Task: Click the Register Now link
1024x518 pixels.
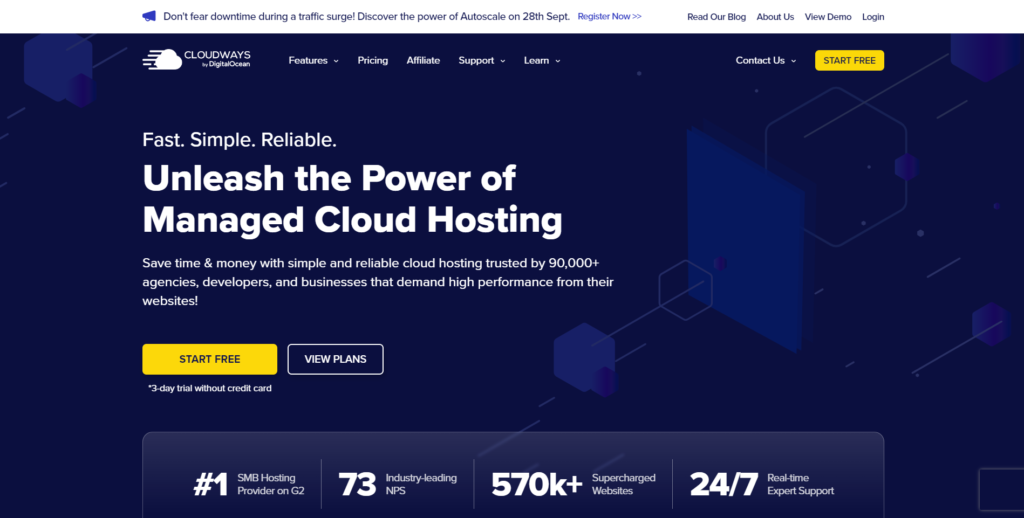Action: click(609, 16)
